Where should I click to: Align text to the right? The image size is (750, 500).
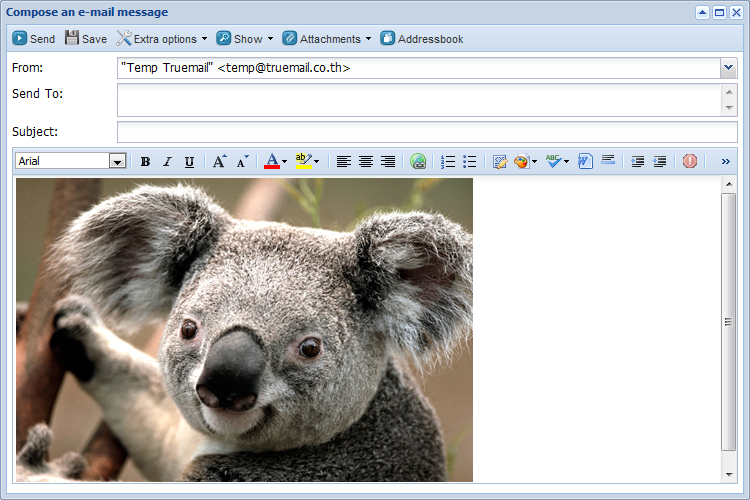pyautogui.click(x=388, y=162)
